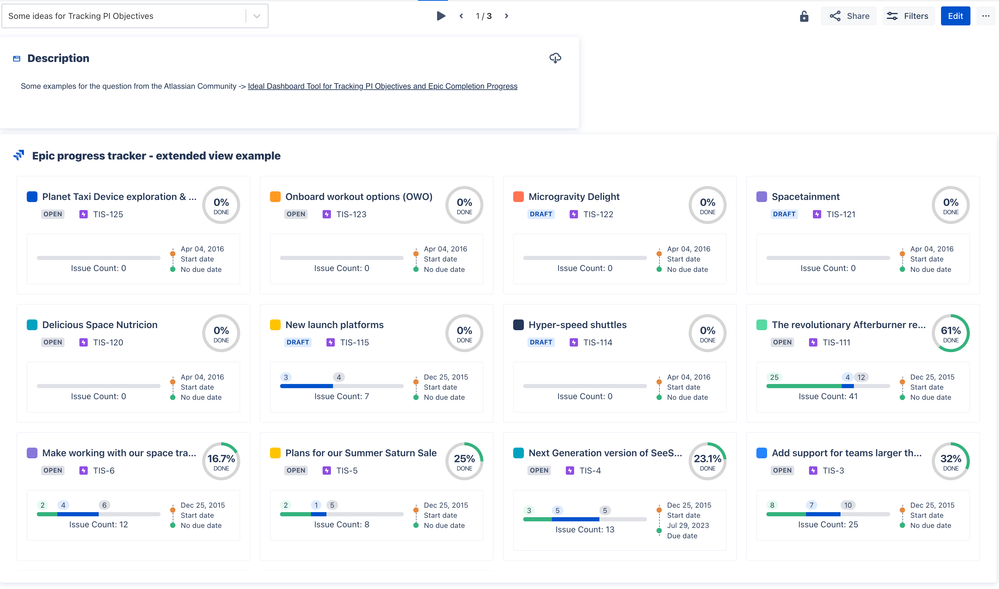Open epic Next Generation version of SeeSpaceEZ
999x589 pixels.
605,453
